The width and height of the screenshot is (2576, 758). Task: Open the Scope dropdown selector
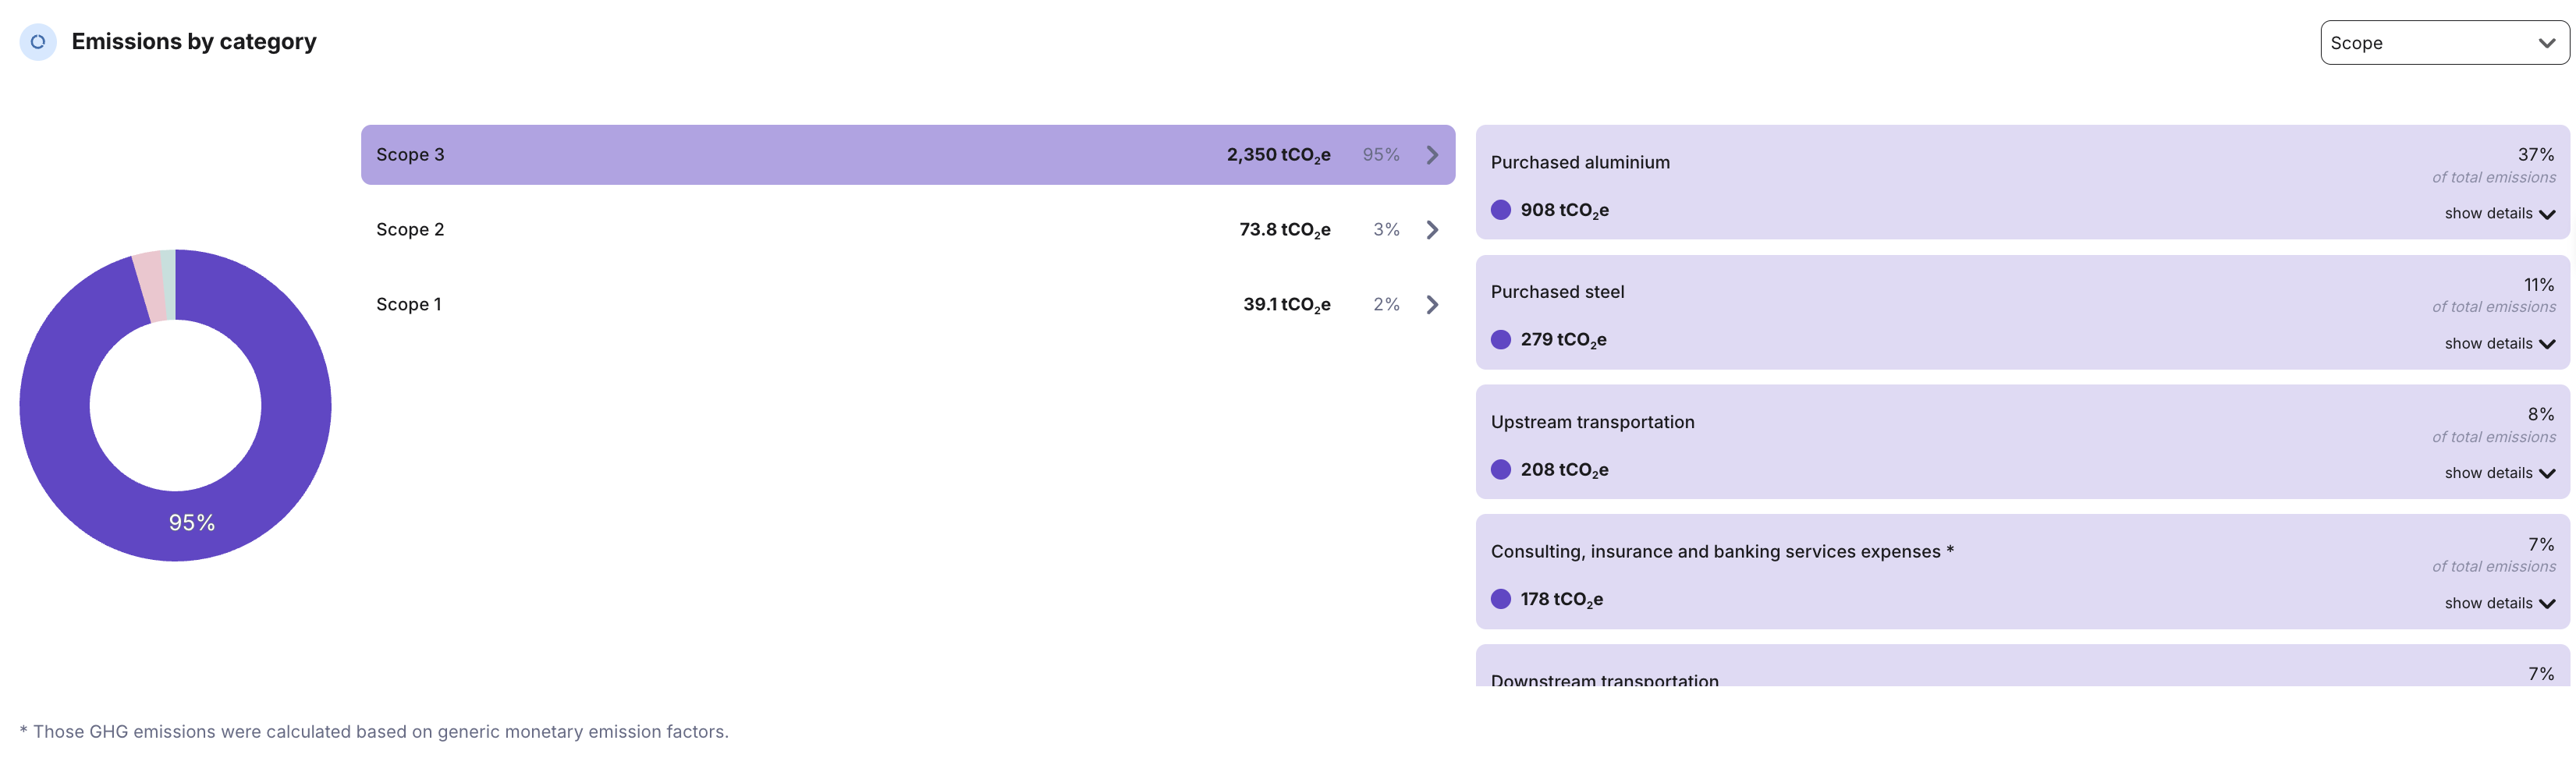pyautogui.click(x=2443, y=43)
